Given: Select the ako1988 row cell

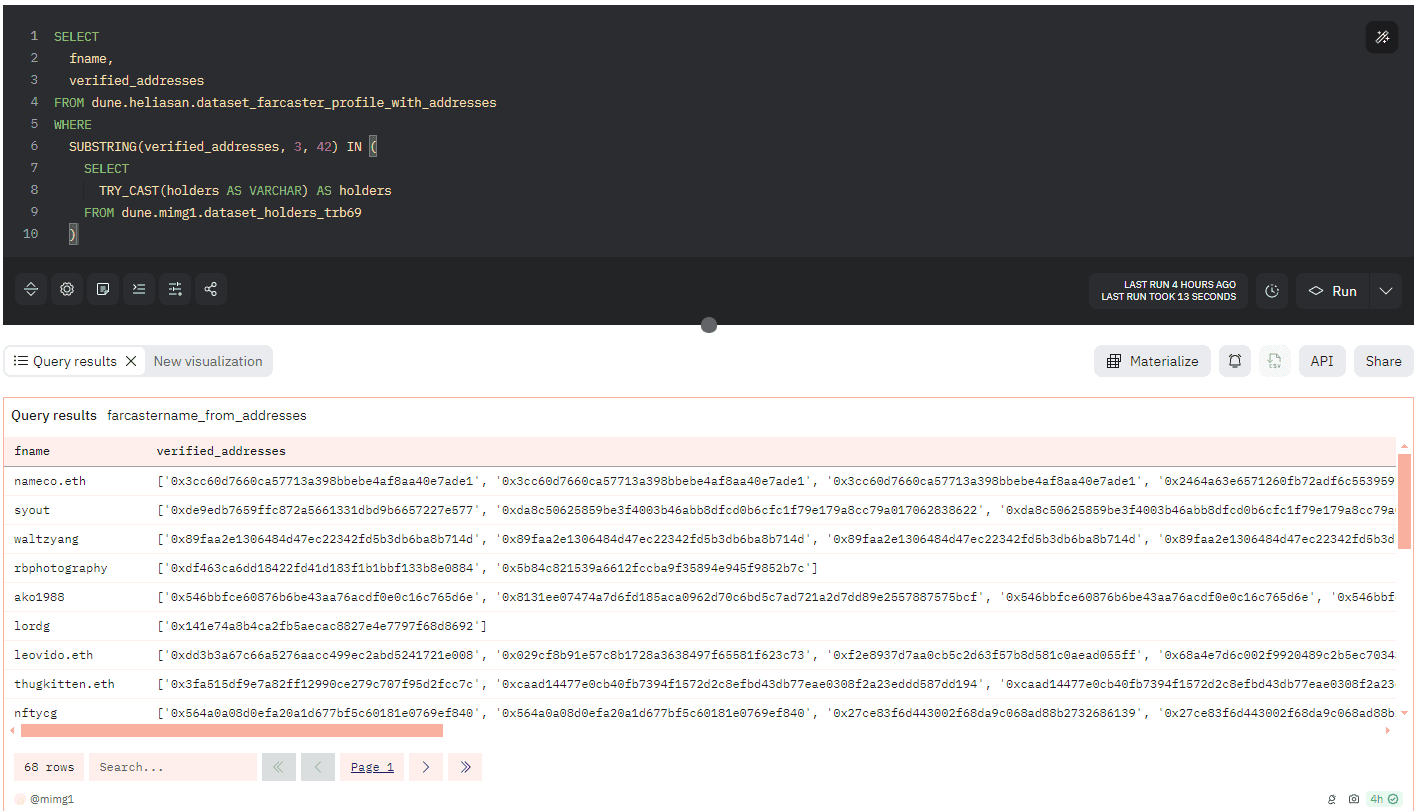Looking at the screenshot, I should (39, 597).
